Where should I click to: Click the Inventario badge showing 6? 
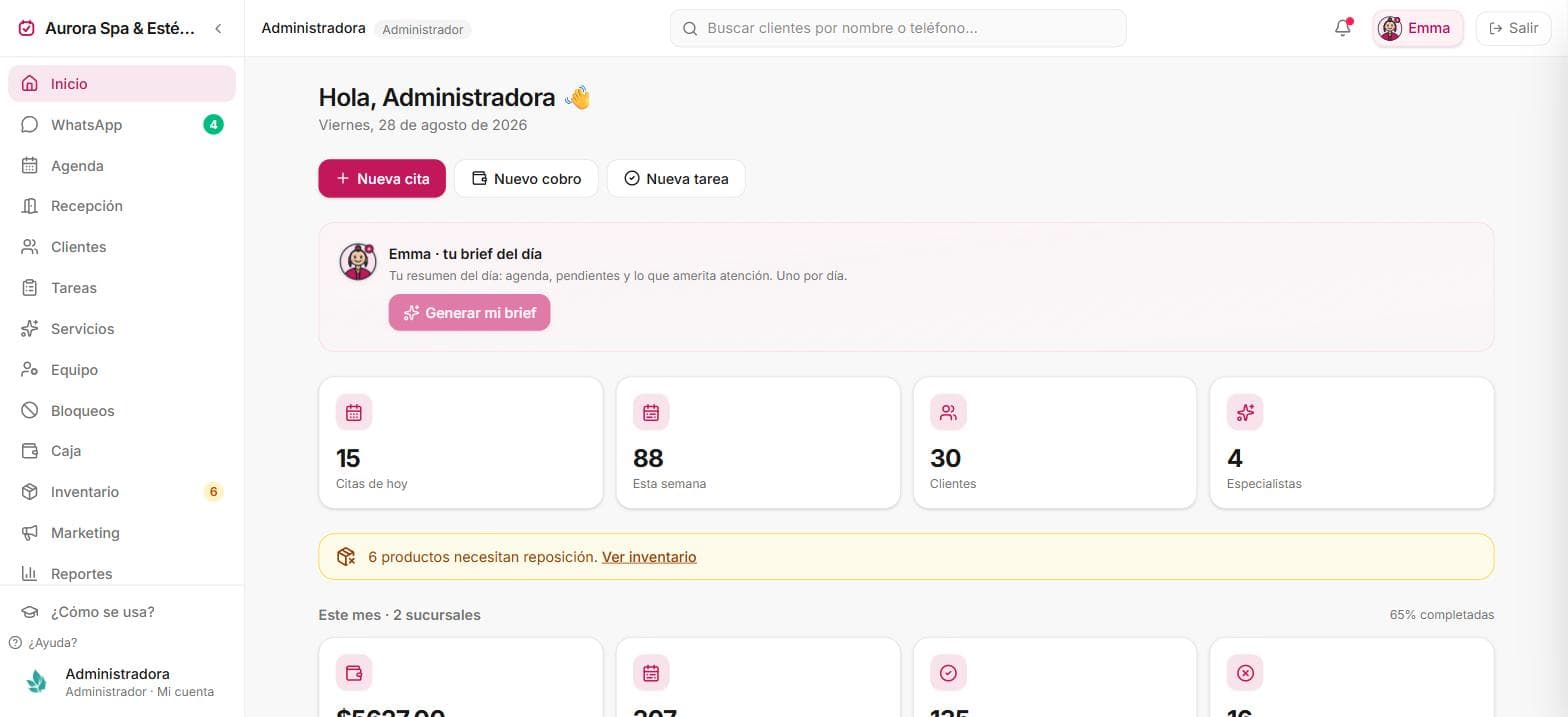(x=213, y=492)
